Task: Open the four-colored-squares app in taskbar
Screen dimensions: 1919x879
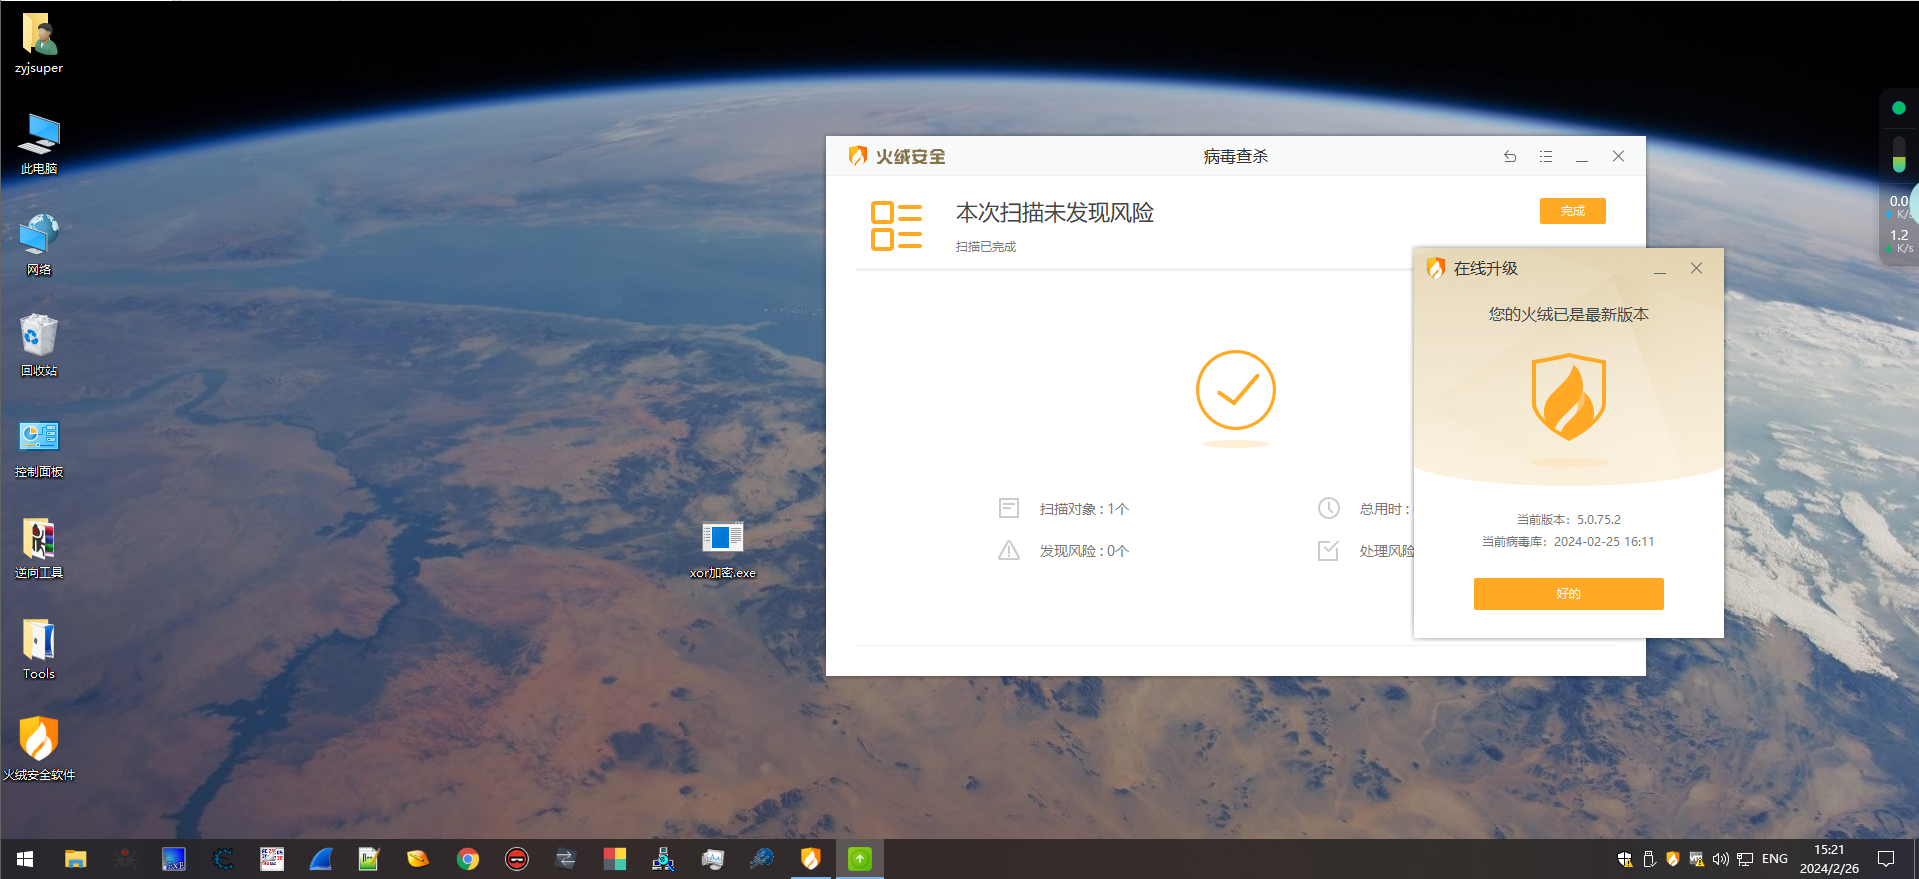Action: [x=615, y=859]
